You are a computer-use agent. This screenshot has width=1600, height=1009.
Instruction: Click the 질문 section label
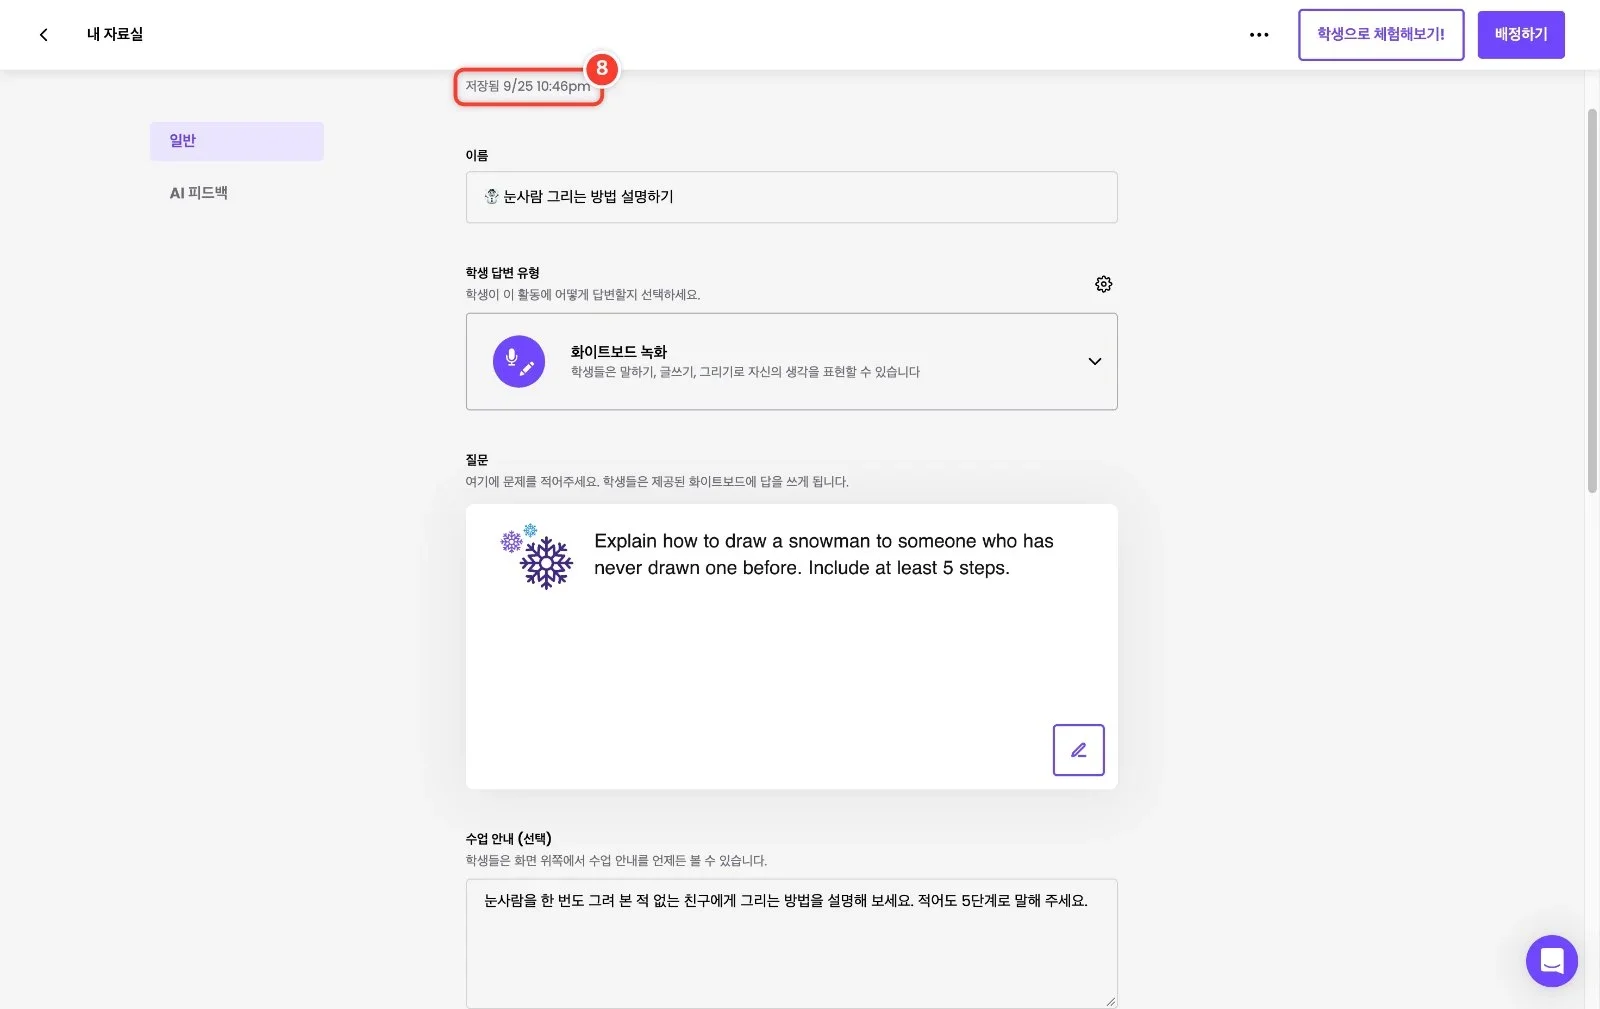click(x=477, y=460)
